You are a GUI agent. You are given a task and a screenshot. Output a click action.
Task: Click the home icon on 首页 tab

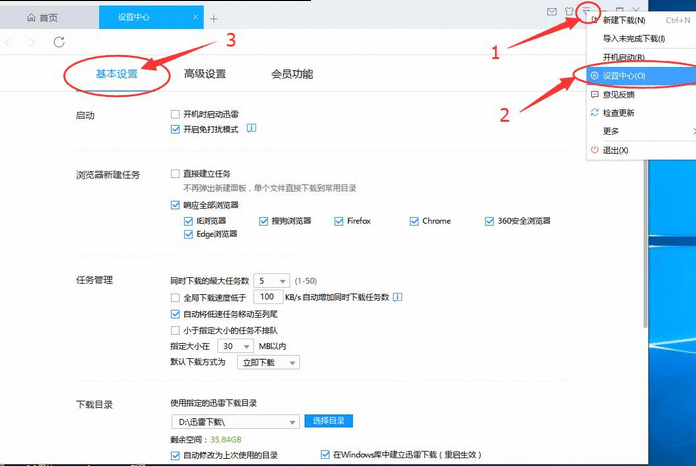[x=31, y=18]
